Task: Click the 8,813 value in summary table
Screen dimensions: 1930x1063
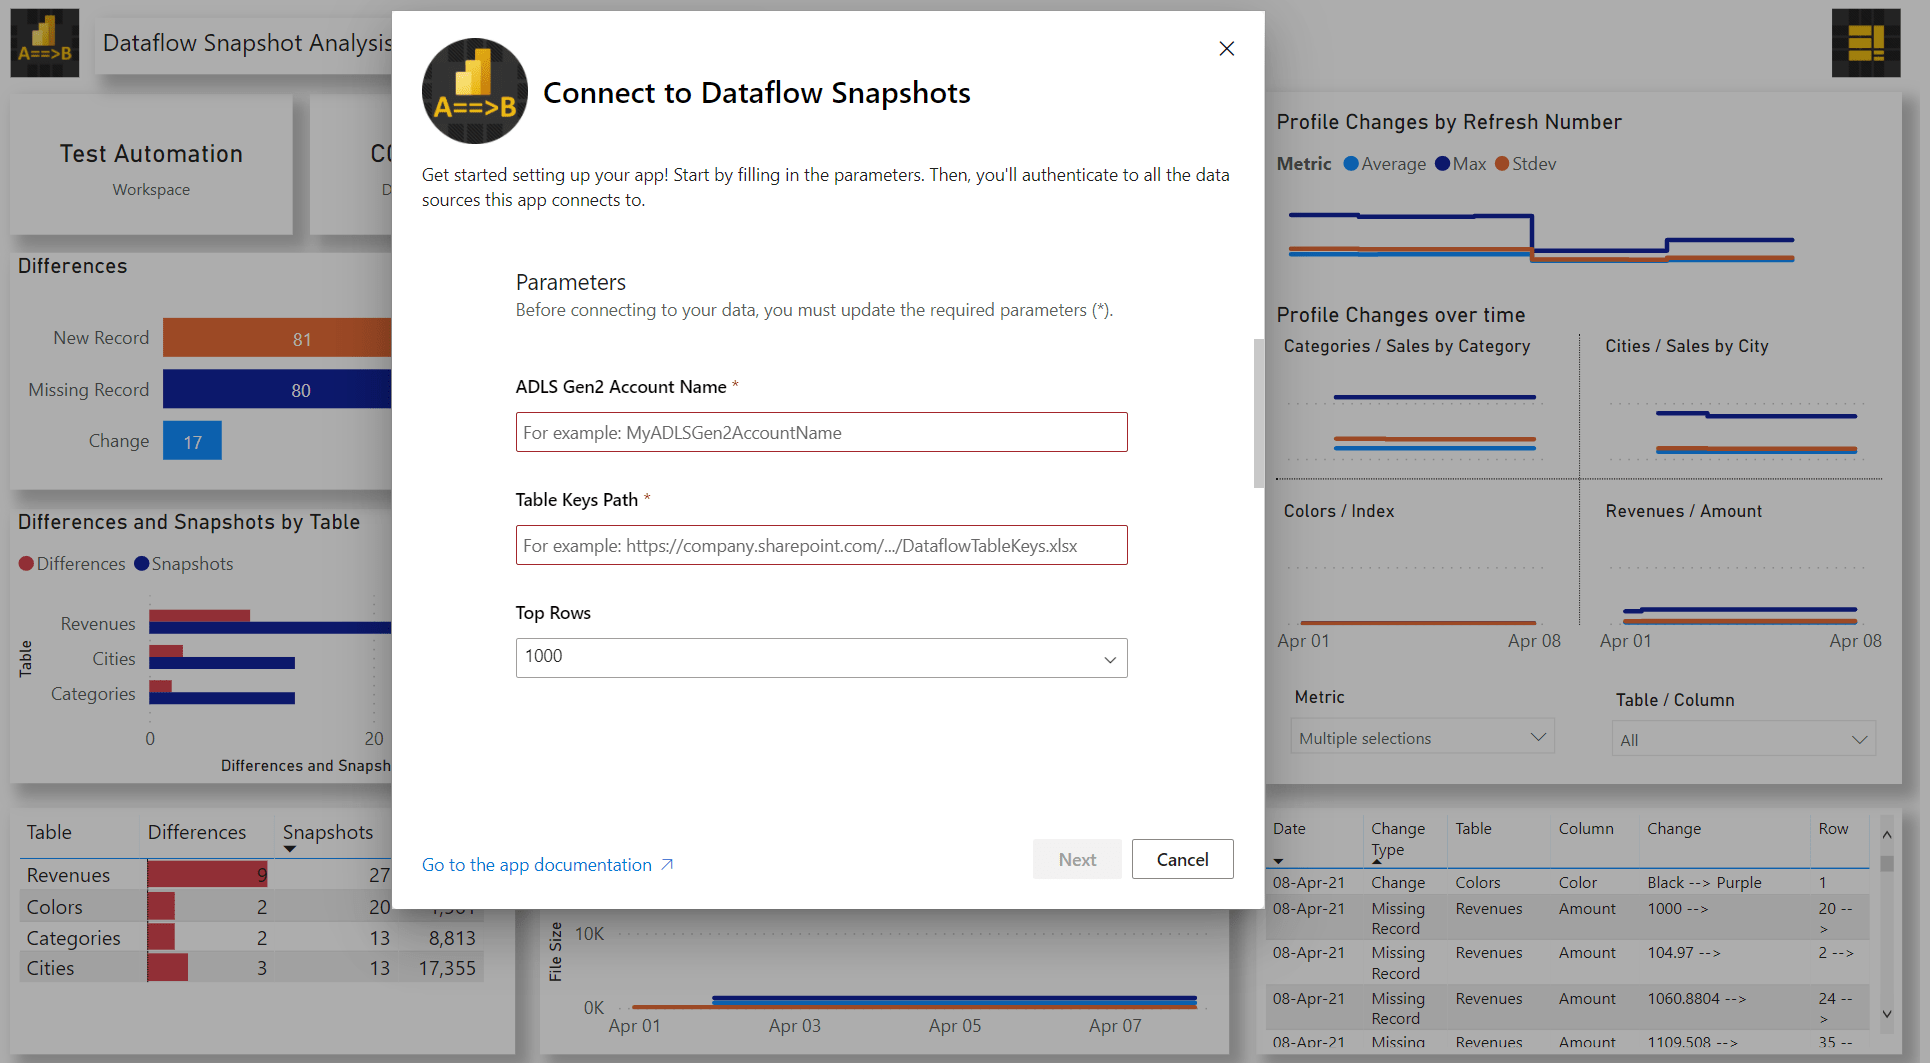Action: pyautogui.click(x=452, y=938)
